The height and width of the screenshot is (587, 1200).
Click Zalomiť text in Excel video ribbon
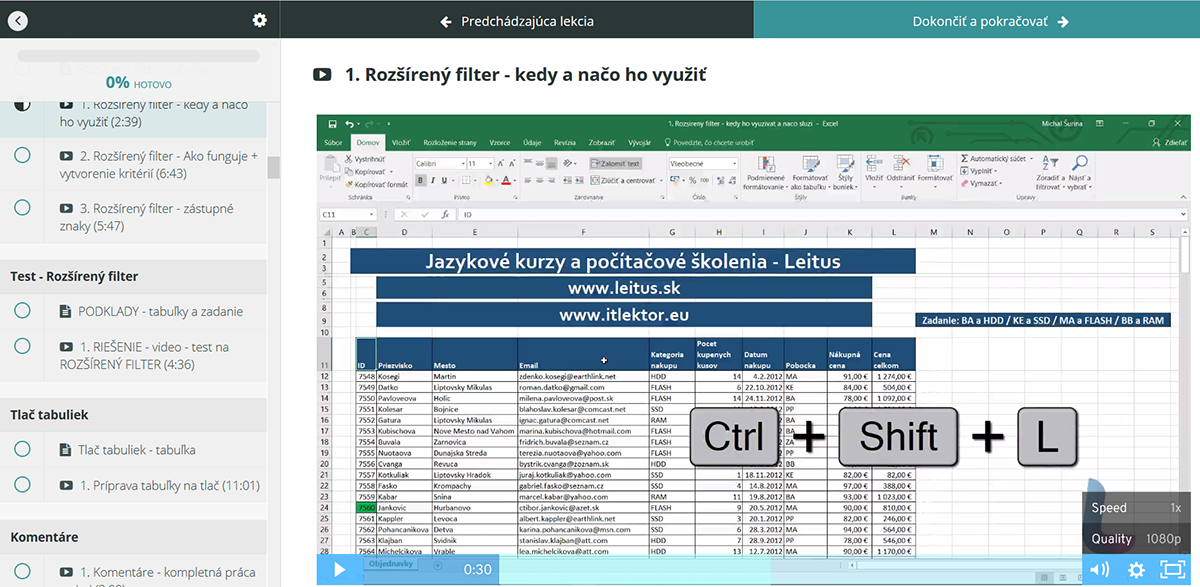(616, 163)
